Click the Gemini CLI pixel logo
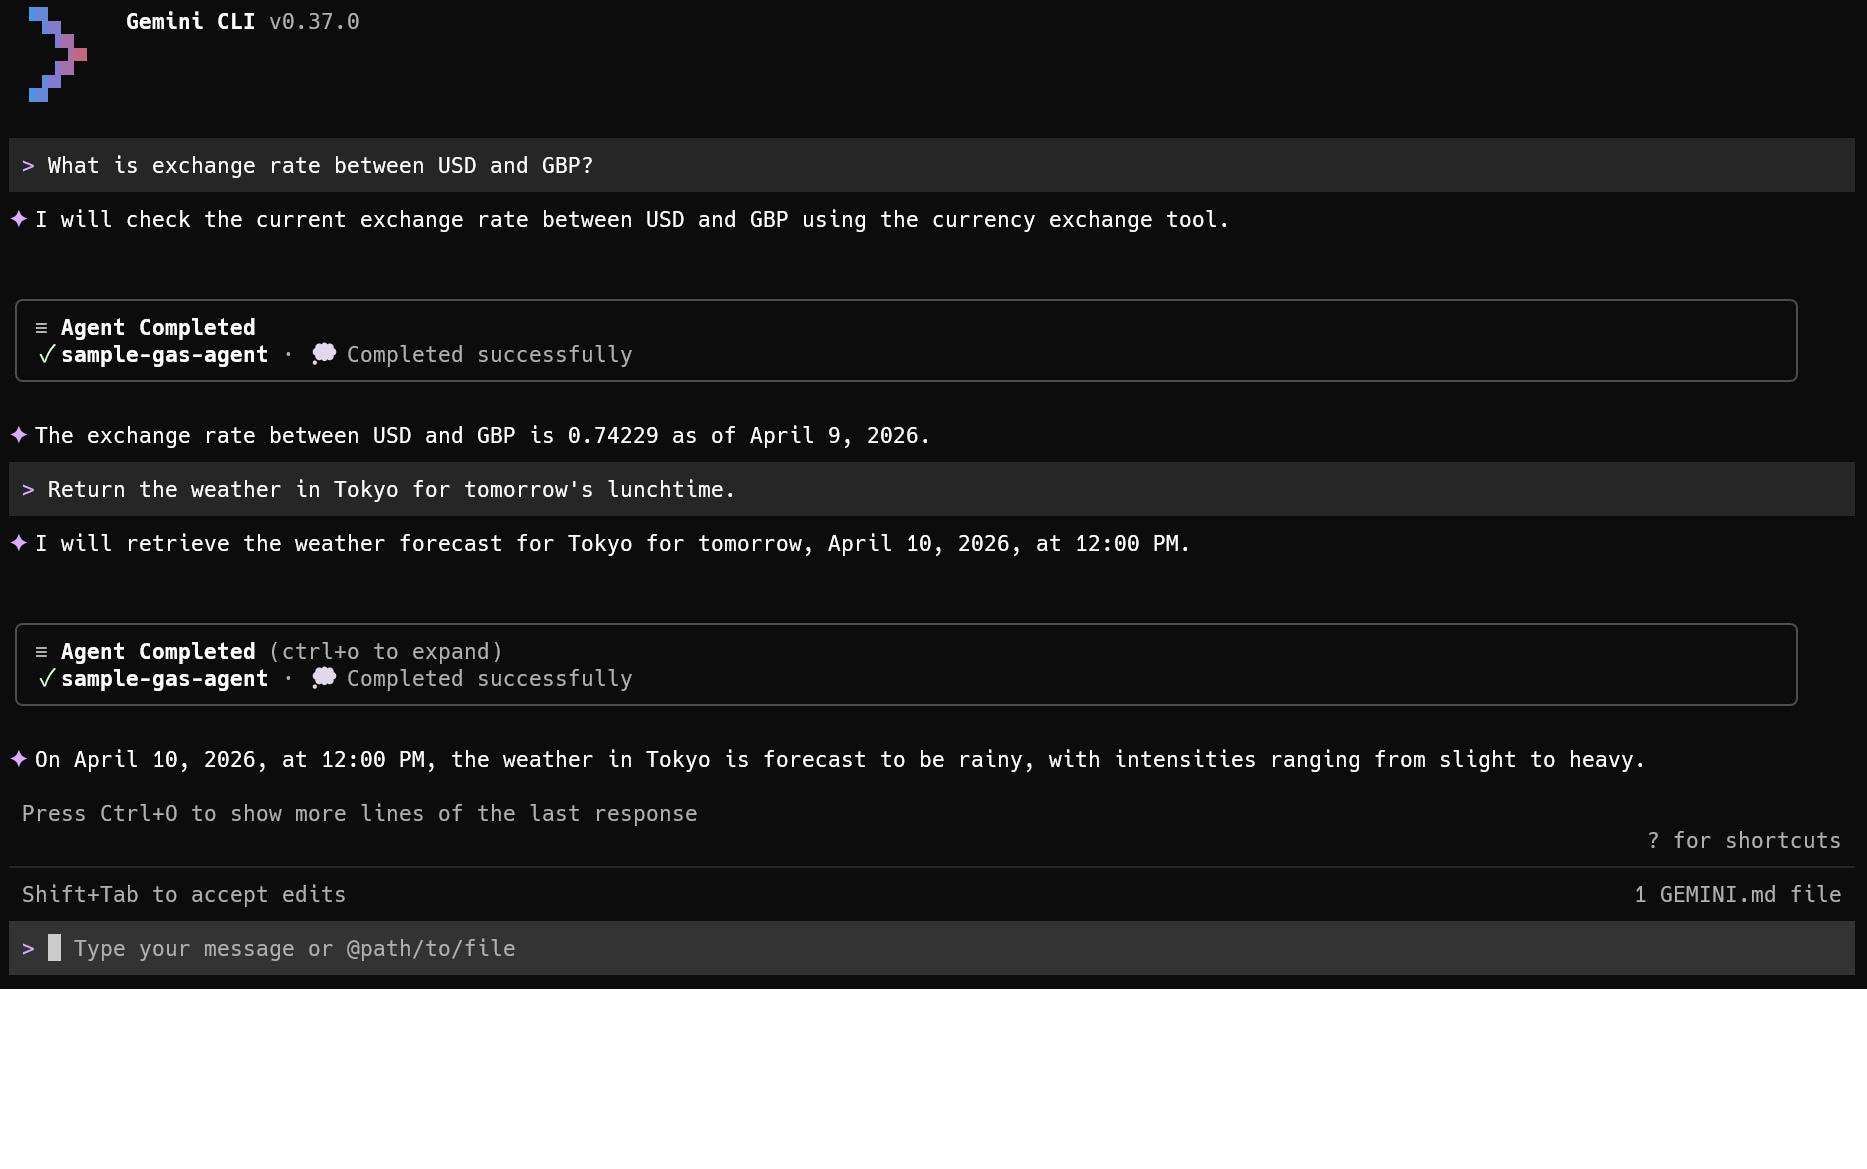 [x=57, y=54]
